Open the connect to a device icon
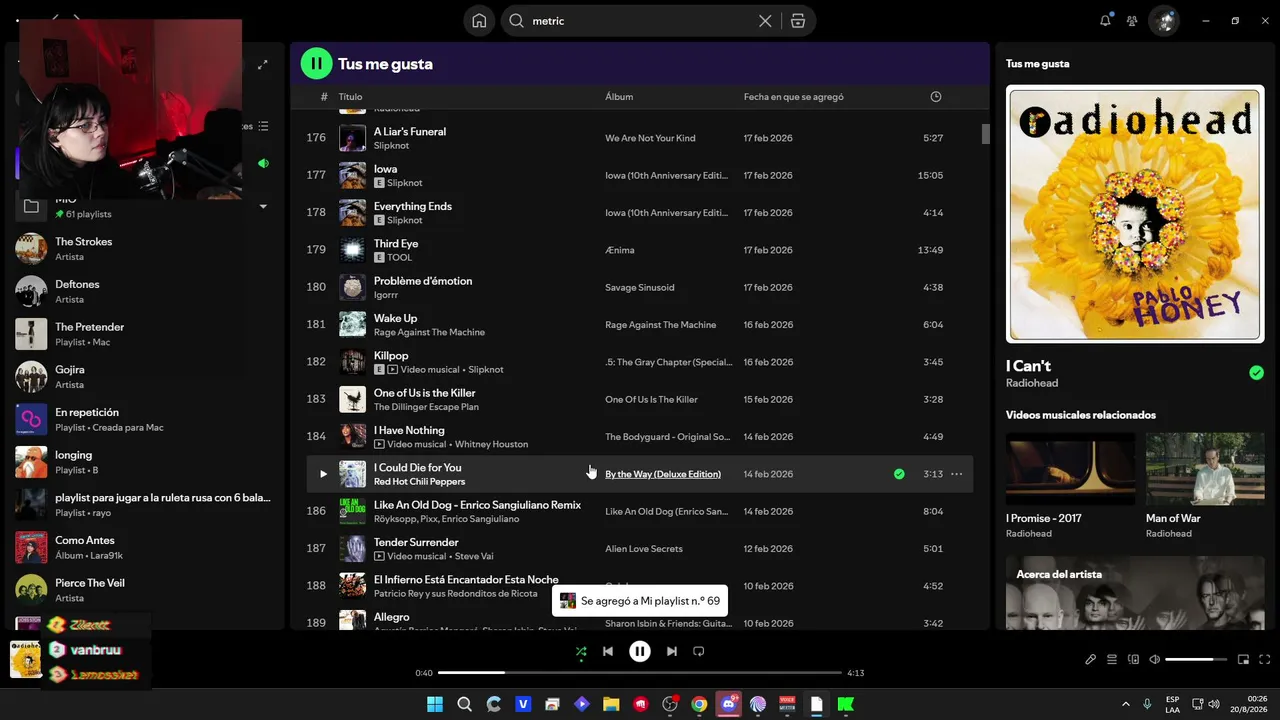 tap(1133, 659)
